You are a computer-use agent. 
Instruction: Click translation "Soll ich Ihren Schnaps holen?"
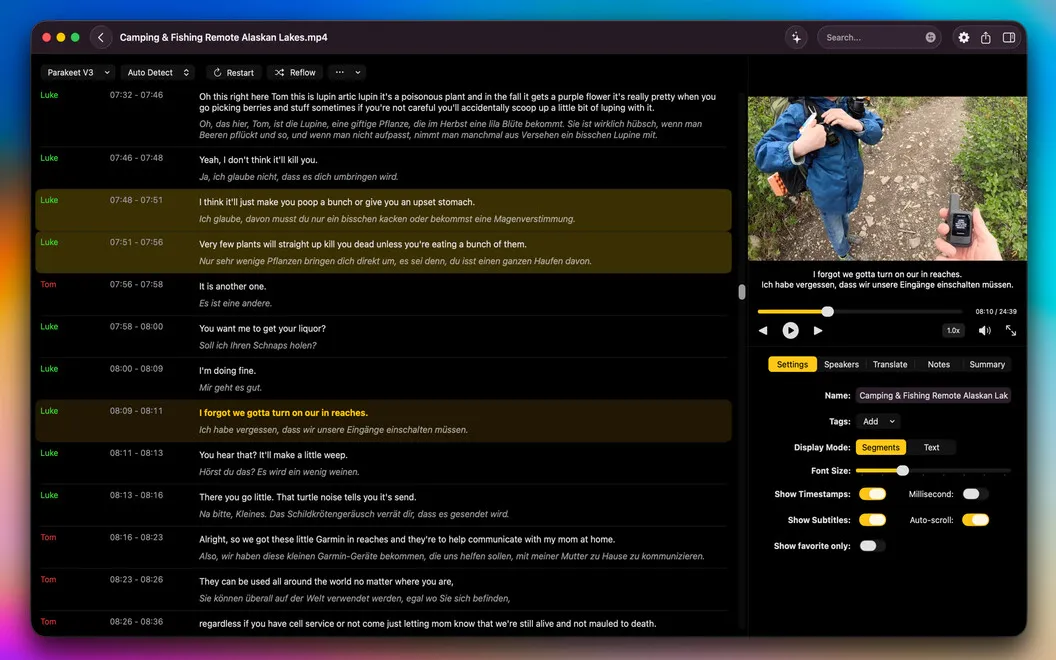pyautogui.click(x=257, y=345)
